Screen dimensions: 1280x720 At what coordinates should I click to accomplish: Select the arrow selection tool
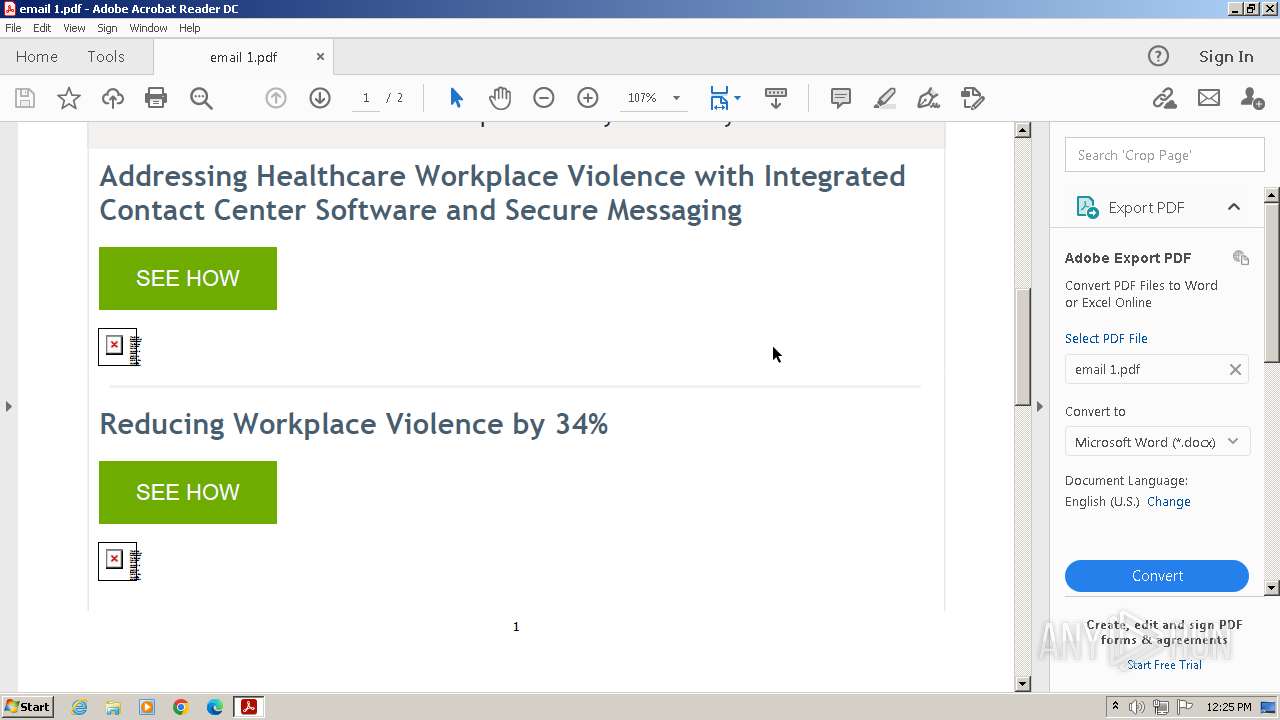pos(456,98)
